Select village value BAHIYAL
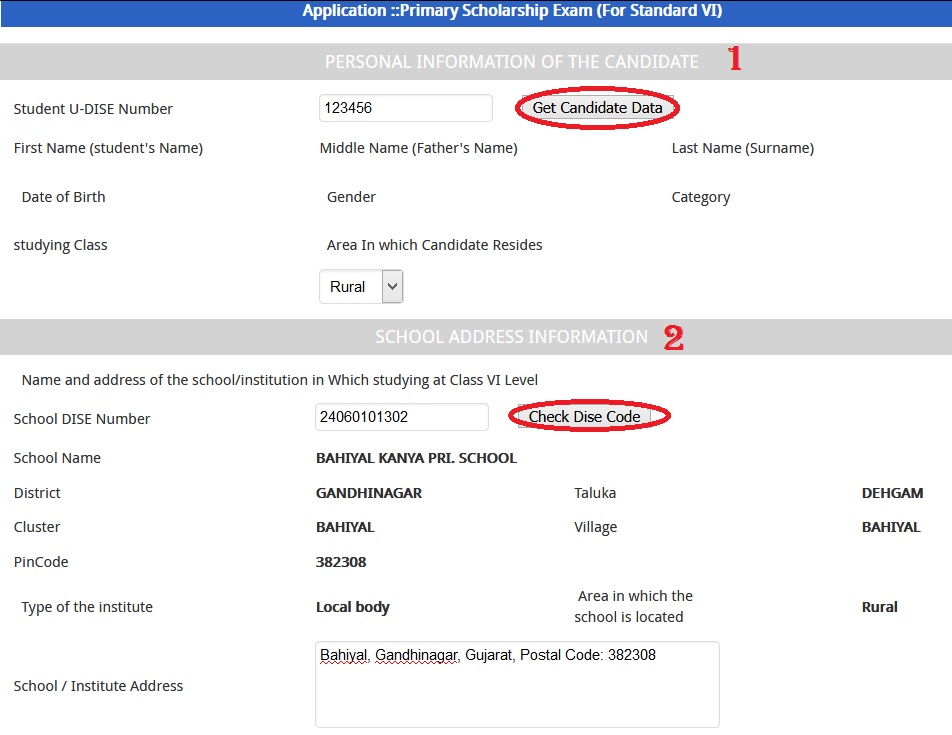This screenshot has height=735, width=952. point(891,527)
